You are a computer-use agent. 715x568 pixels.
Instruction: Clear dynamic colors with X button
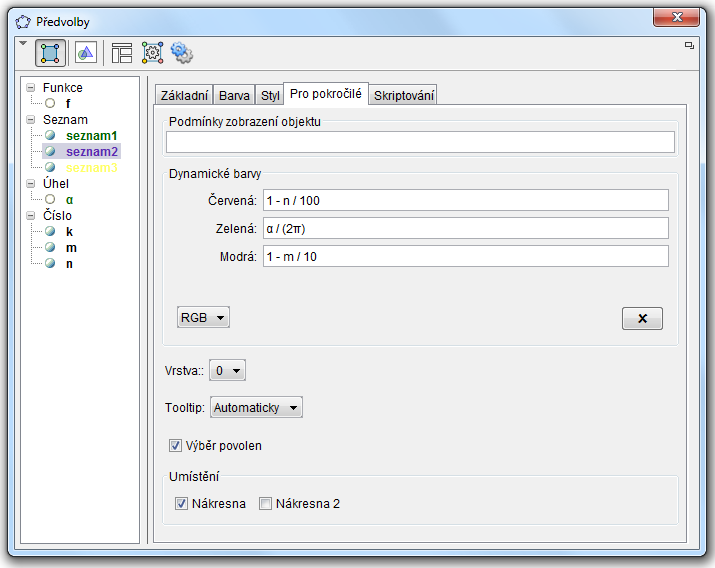point(642,318)
